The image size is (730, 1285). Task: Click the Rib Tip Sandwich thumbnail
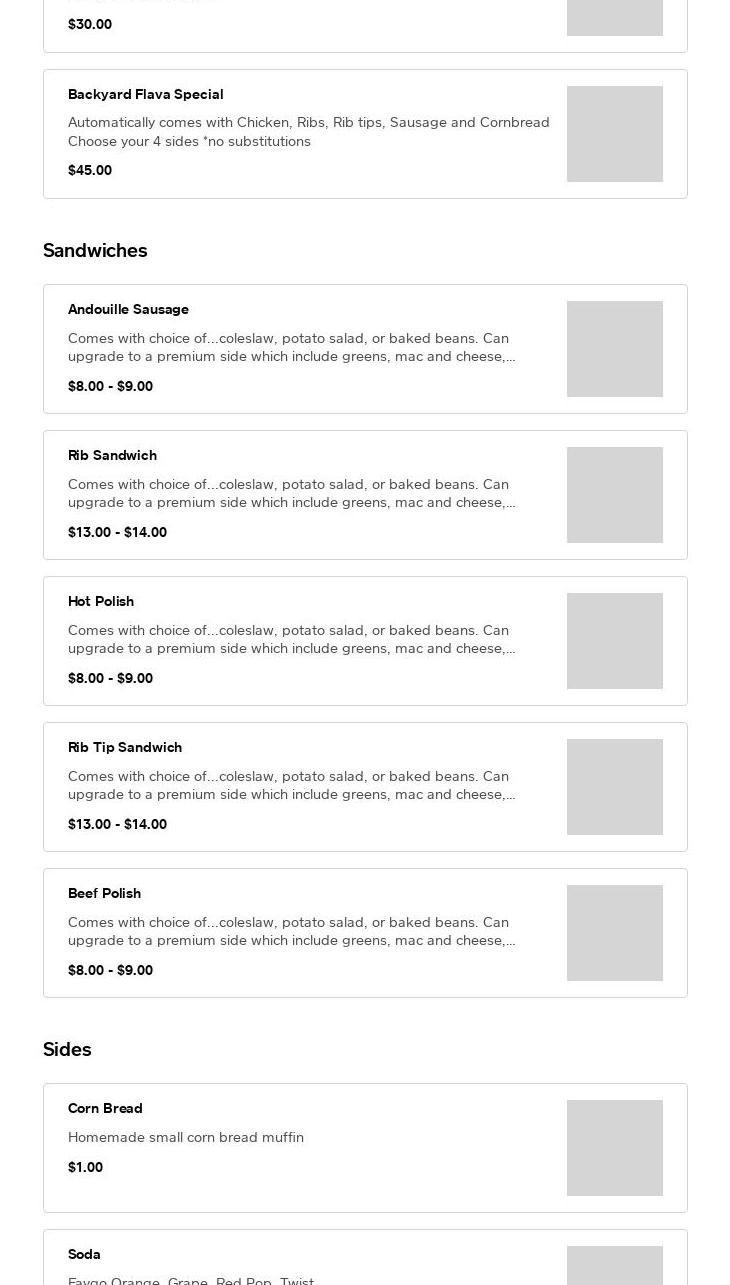coord(614,787)
